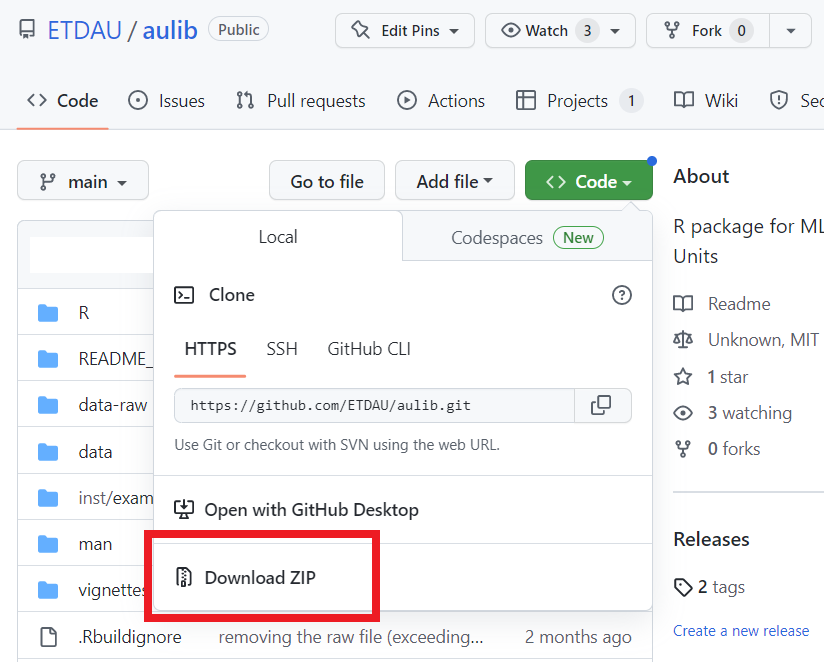This screenshot has height=662, width=824.
Task: Click the Security shield icon
Action: tap(778, 100)
